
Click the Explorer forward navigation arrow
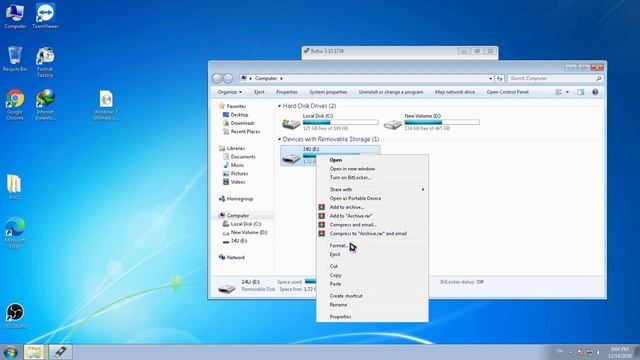(x=228, y=78)
